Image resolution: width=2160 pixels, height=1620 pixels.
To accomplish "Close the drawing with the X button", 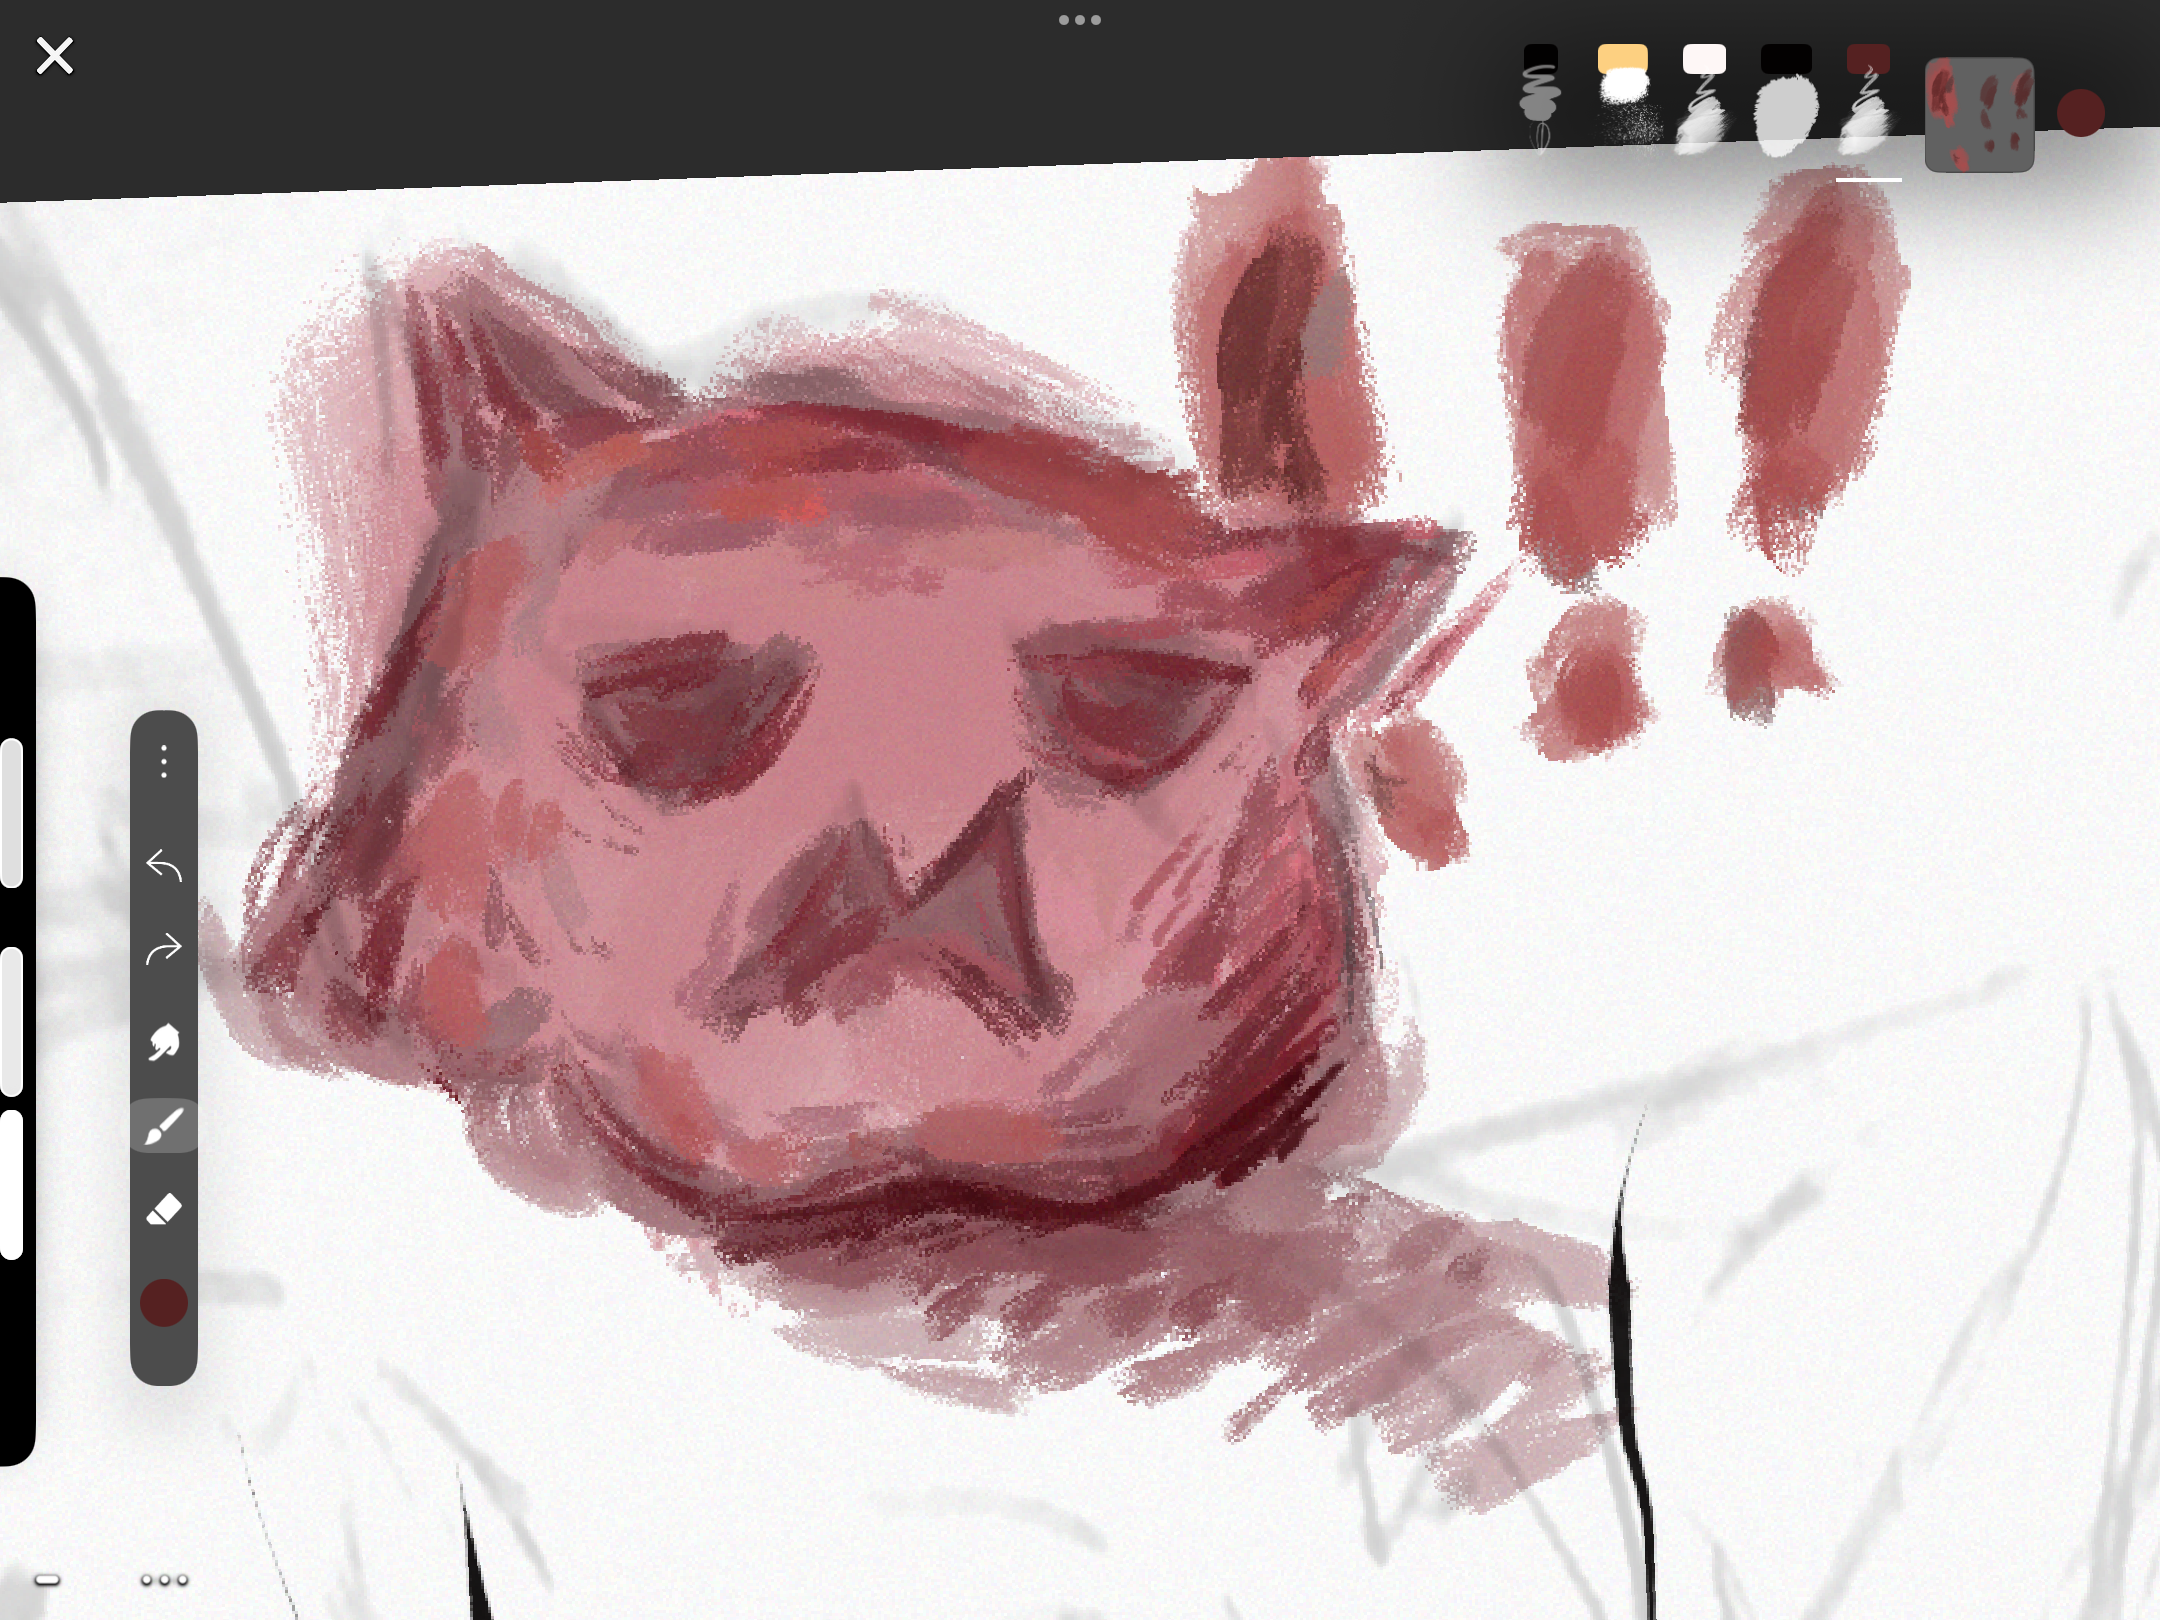I will pyautogui.click(x=55, y=56).
